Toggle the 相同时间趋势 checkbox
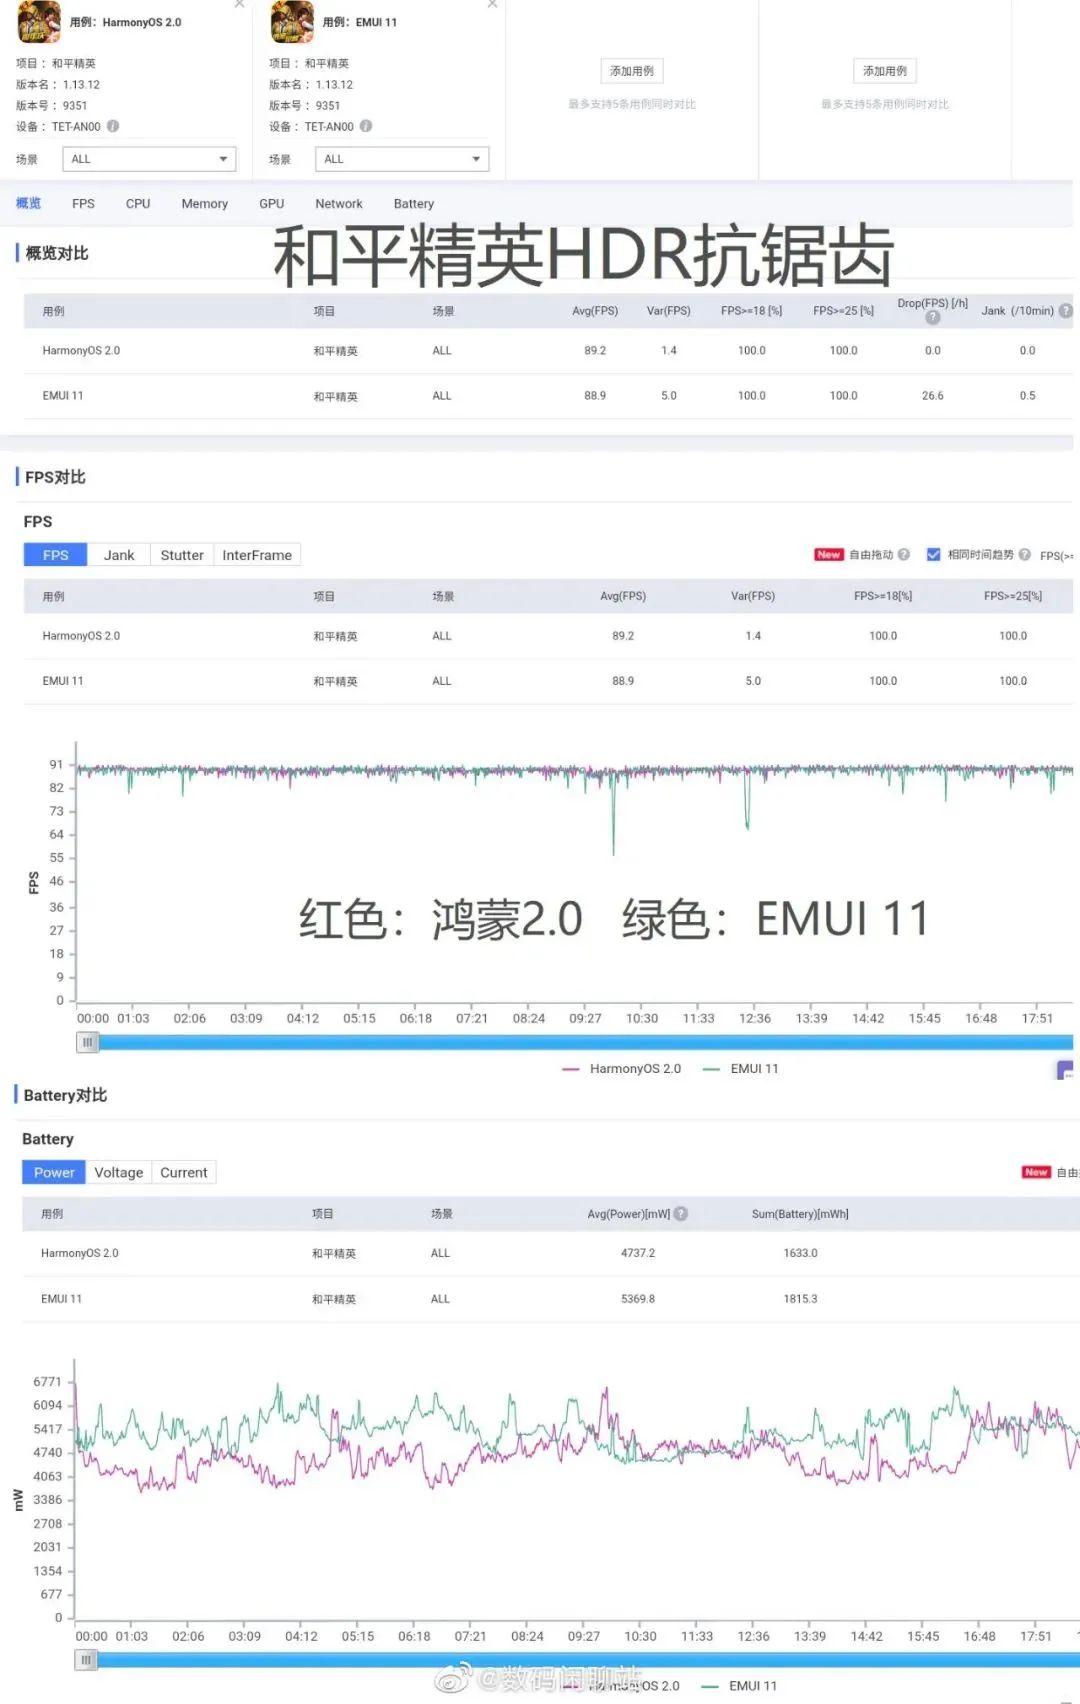 coord(933,554)
